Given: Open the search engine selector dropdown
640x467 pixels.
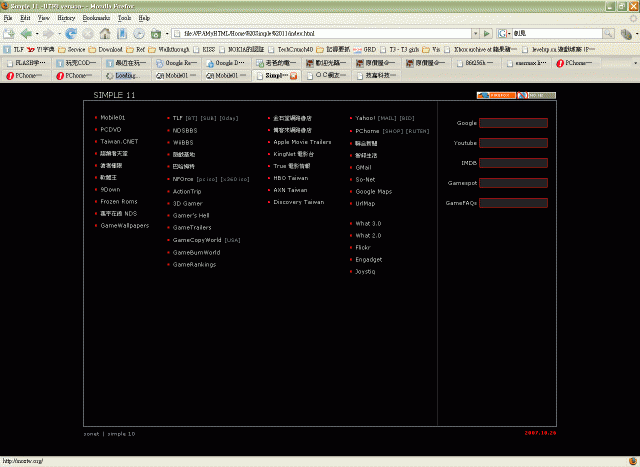Looking at the screenshot, I should click(504, 33).
